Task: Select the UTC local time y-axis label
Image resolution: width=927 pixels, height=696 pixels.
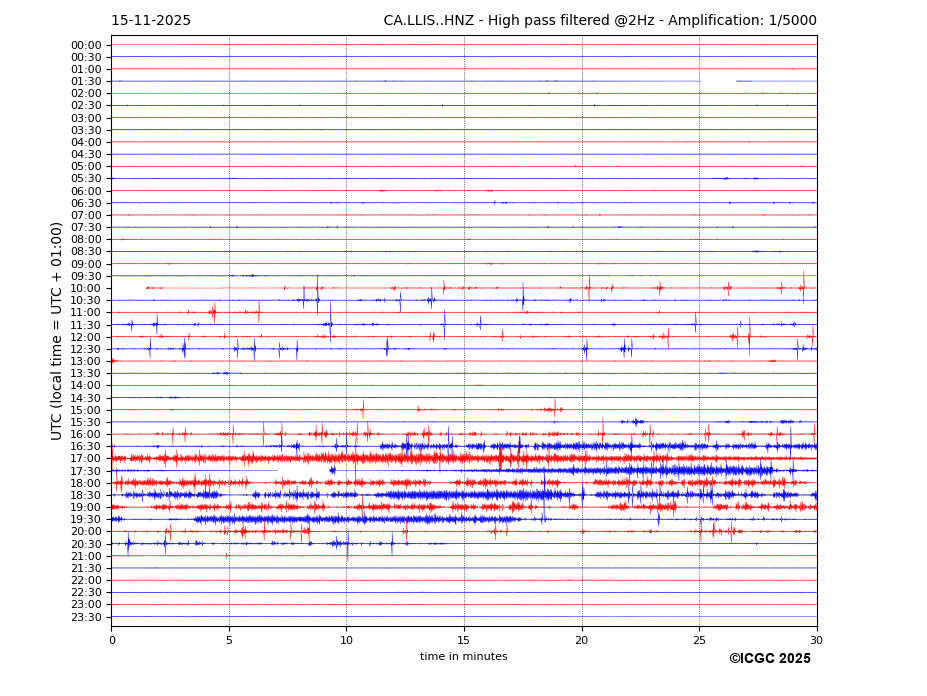Action: coord(58,331)
